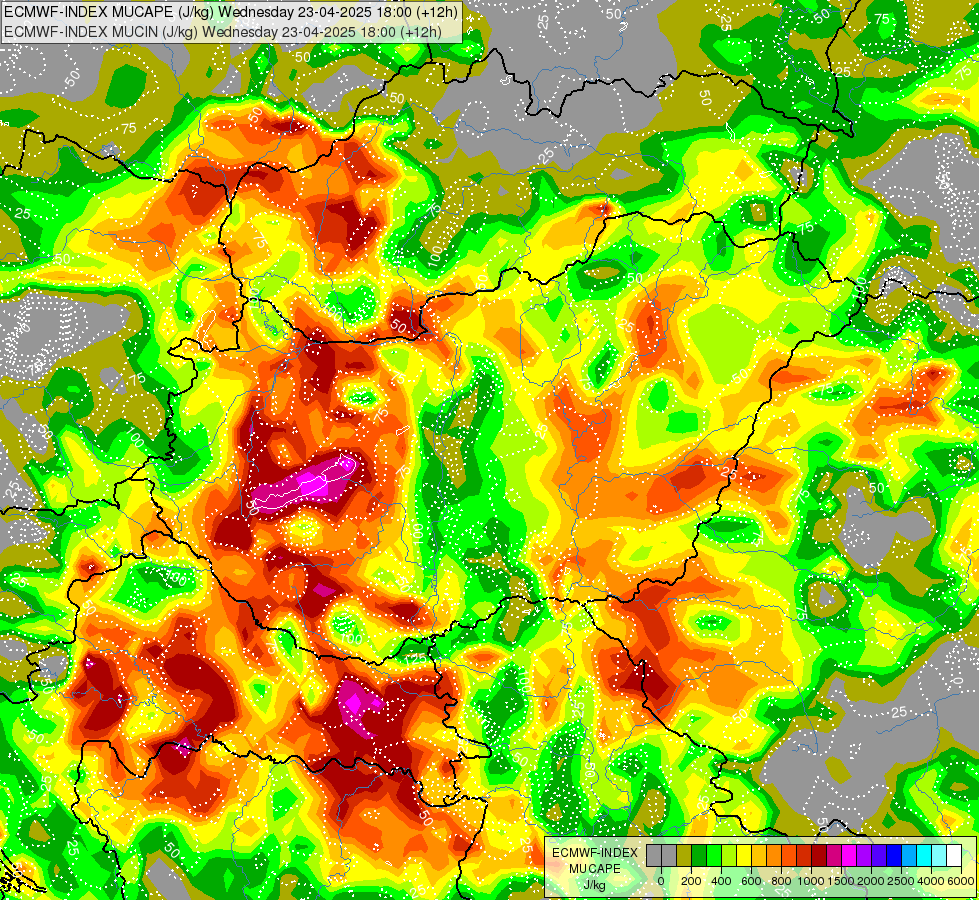Screen dimensions: 979x900
Task: Select the olive legend swatch
Action: click(x=684, y=856)
